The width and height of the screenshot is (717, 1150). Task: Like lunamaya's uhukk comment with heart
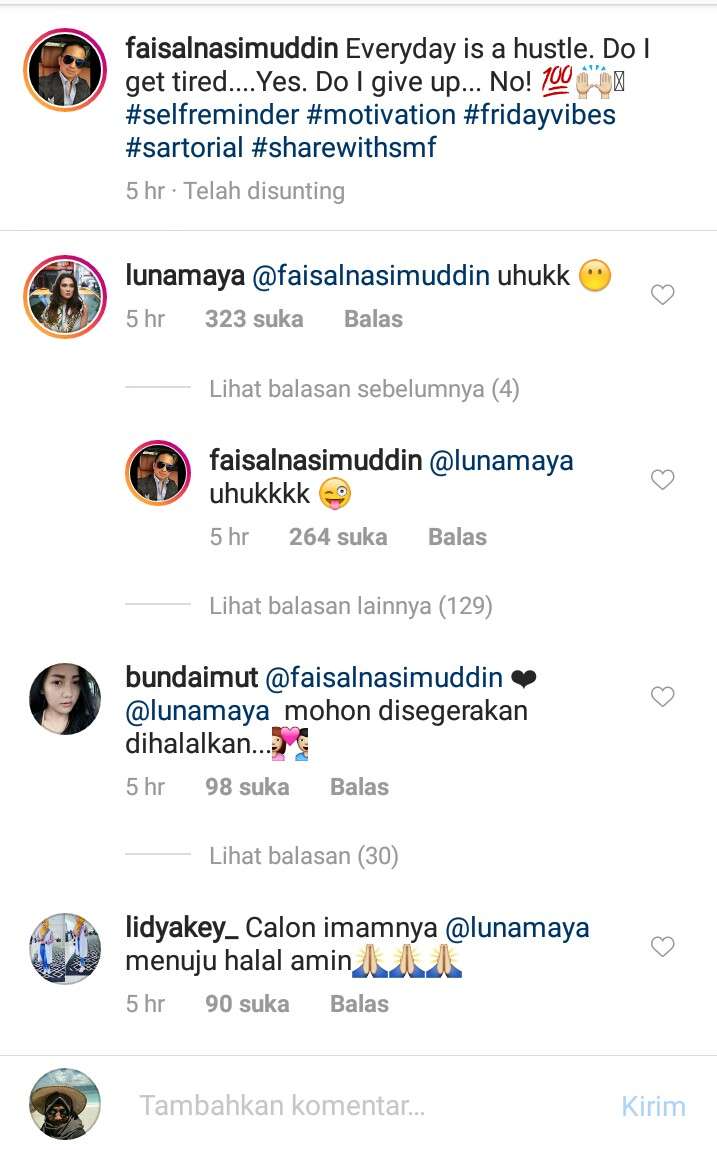tap(663, 295)
